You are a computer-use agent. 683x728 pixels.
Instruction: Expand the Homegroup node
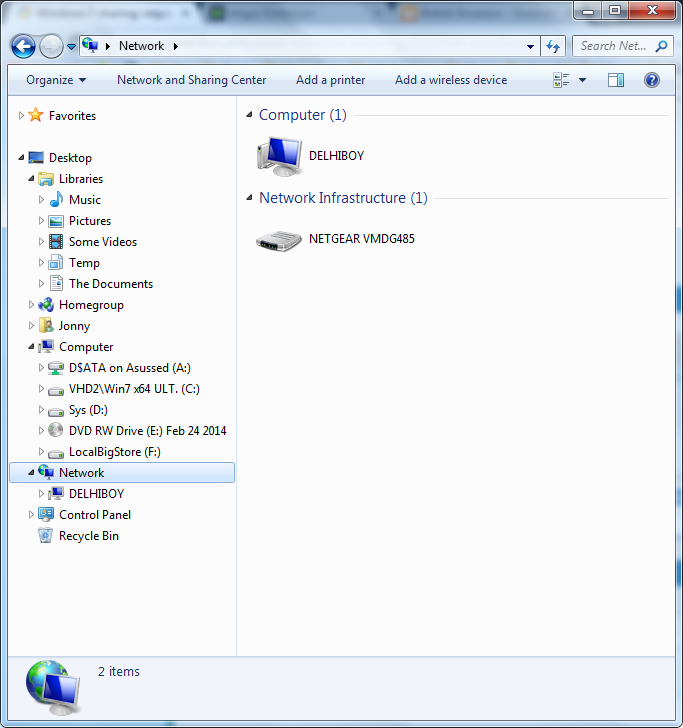pos(31,305)
